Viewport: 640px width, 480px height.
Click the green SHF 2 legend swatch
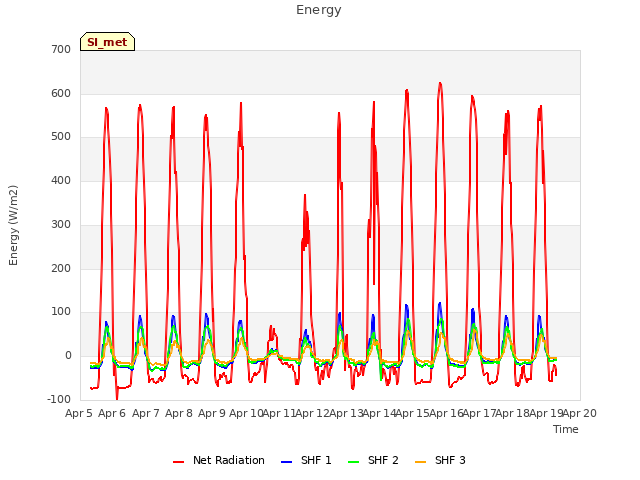click(353, 462)
